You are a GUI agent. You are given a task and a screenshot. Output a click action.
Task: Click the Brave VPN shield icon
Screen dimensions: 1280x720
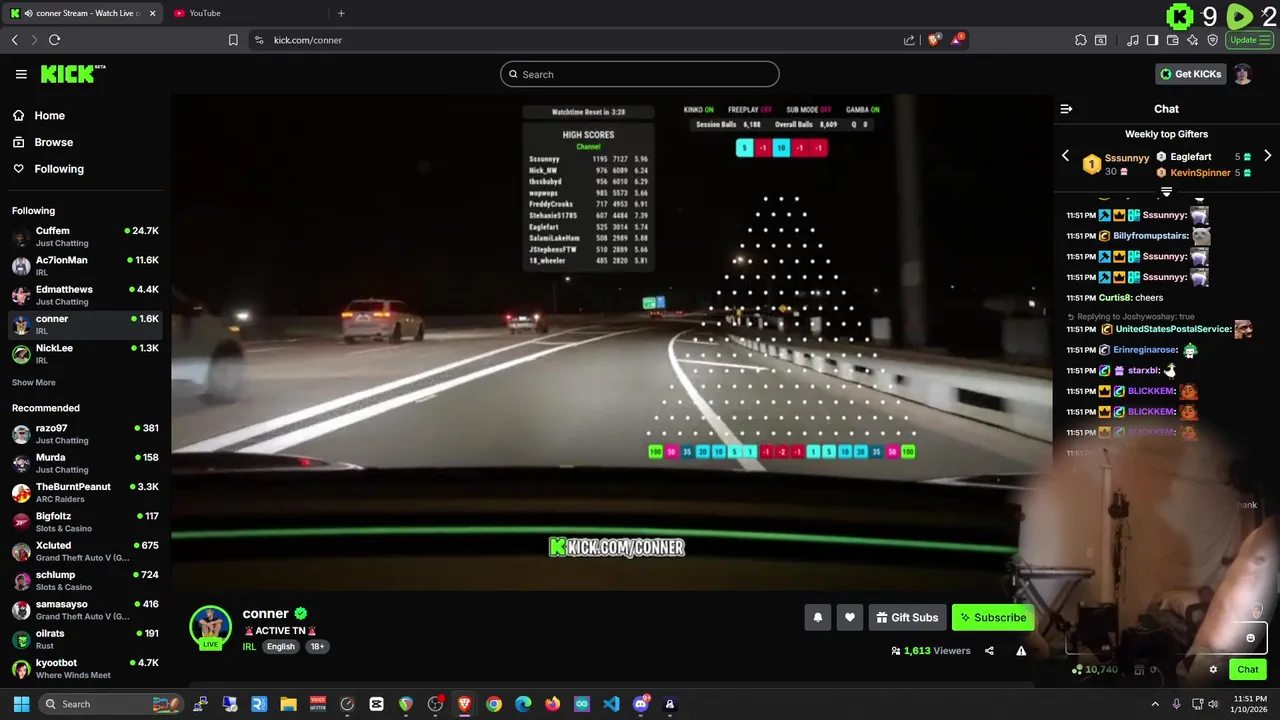click(x=1213, y=40)
